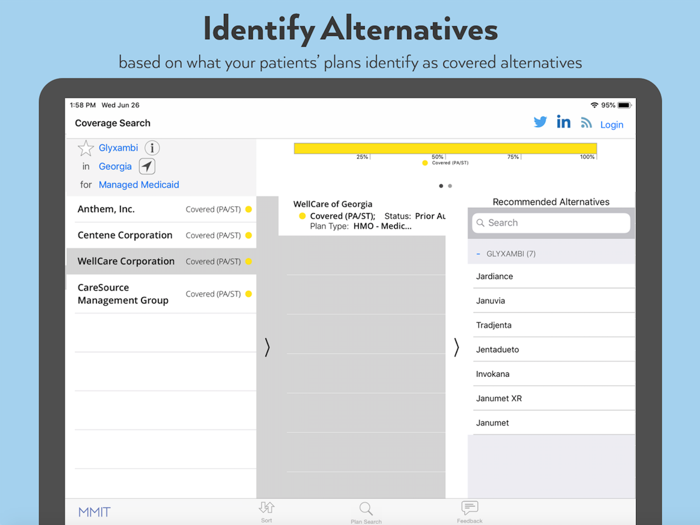The image size is (700, 525).
Task: Expand panel using left chevron arrow
Action: (x=267, y=347)
